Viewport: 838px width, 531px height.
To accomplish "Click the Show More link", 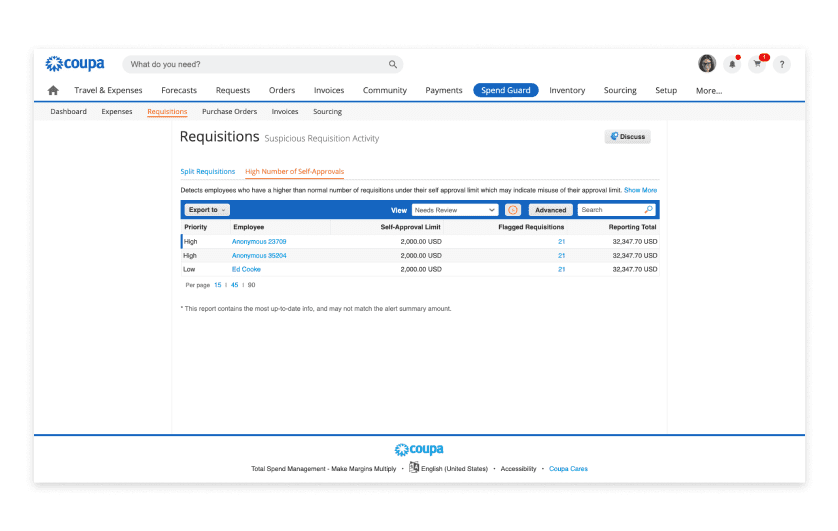I will pyautogui.click(x=640, y=190).
